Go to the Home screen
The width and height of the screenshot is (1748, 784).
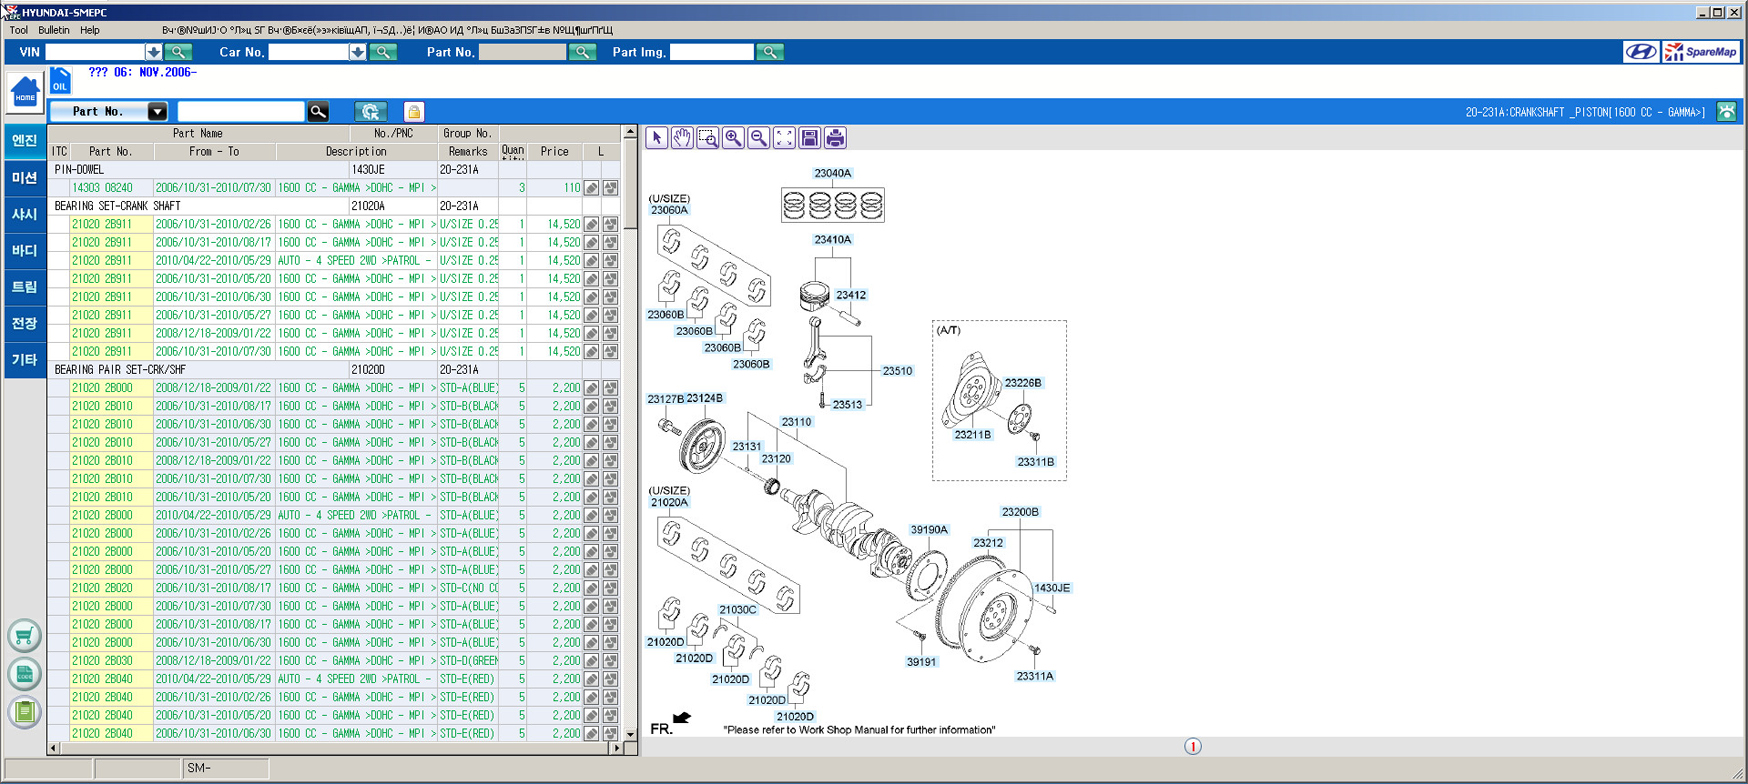[25, 93]
